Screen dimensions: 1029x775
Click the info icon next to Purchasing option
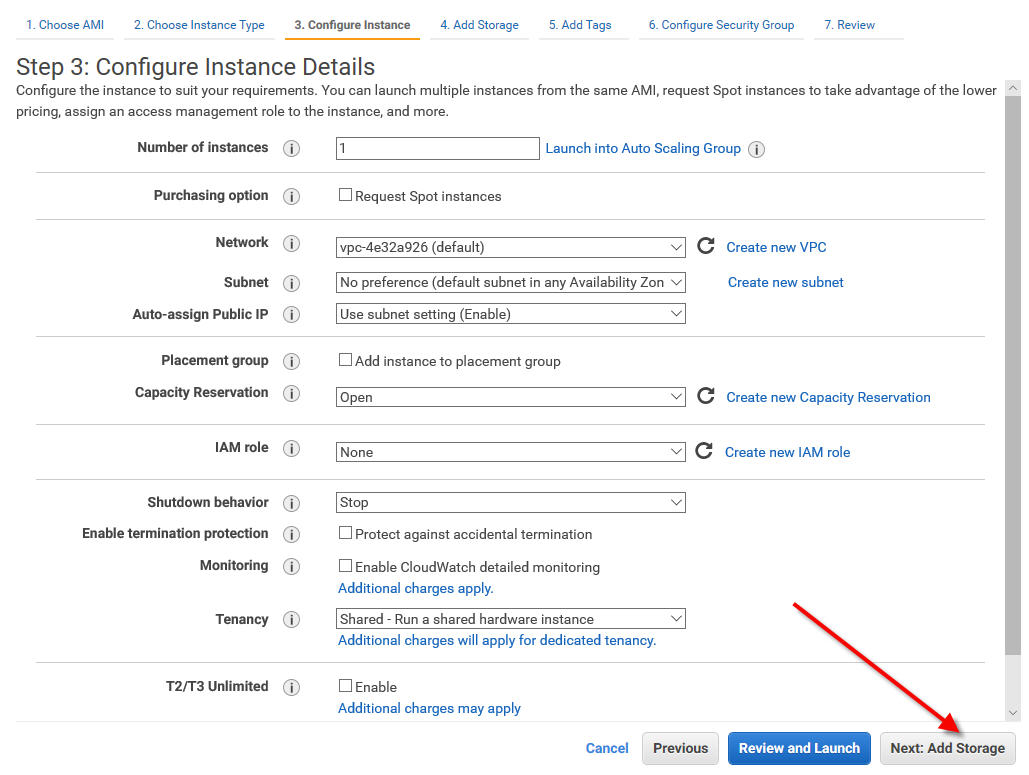291,197
